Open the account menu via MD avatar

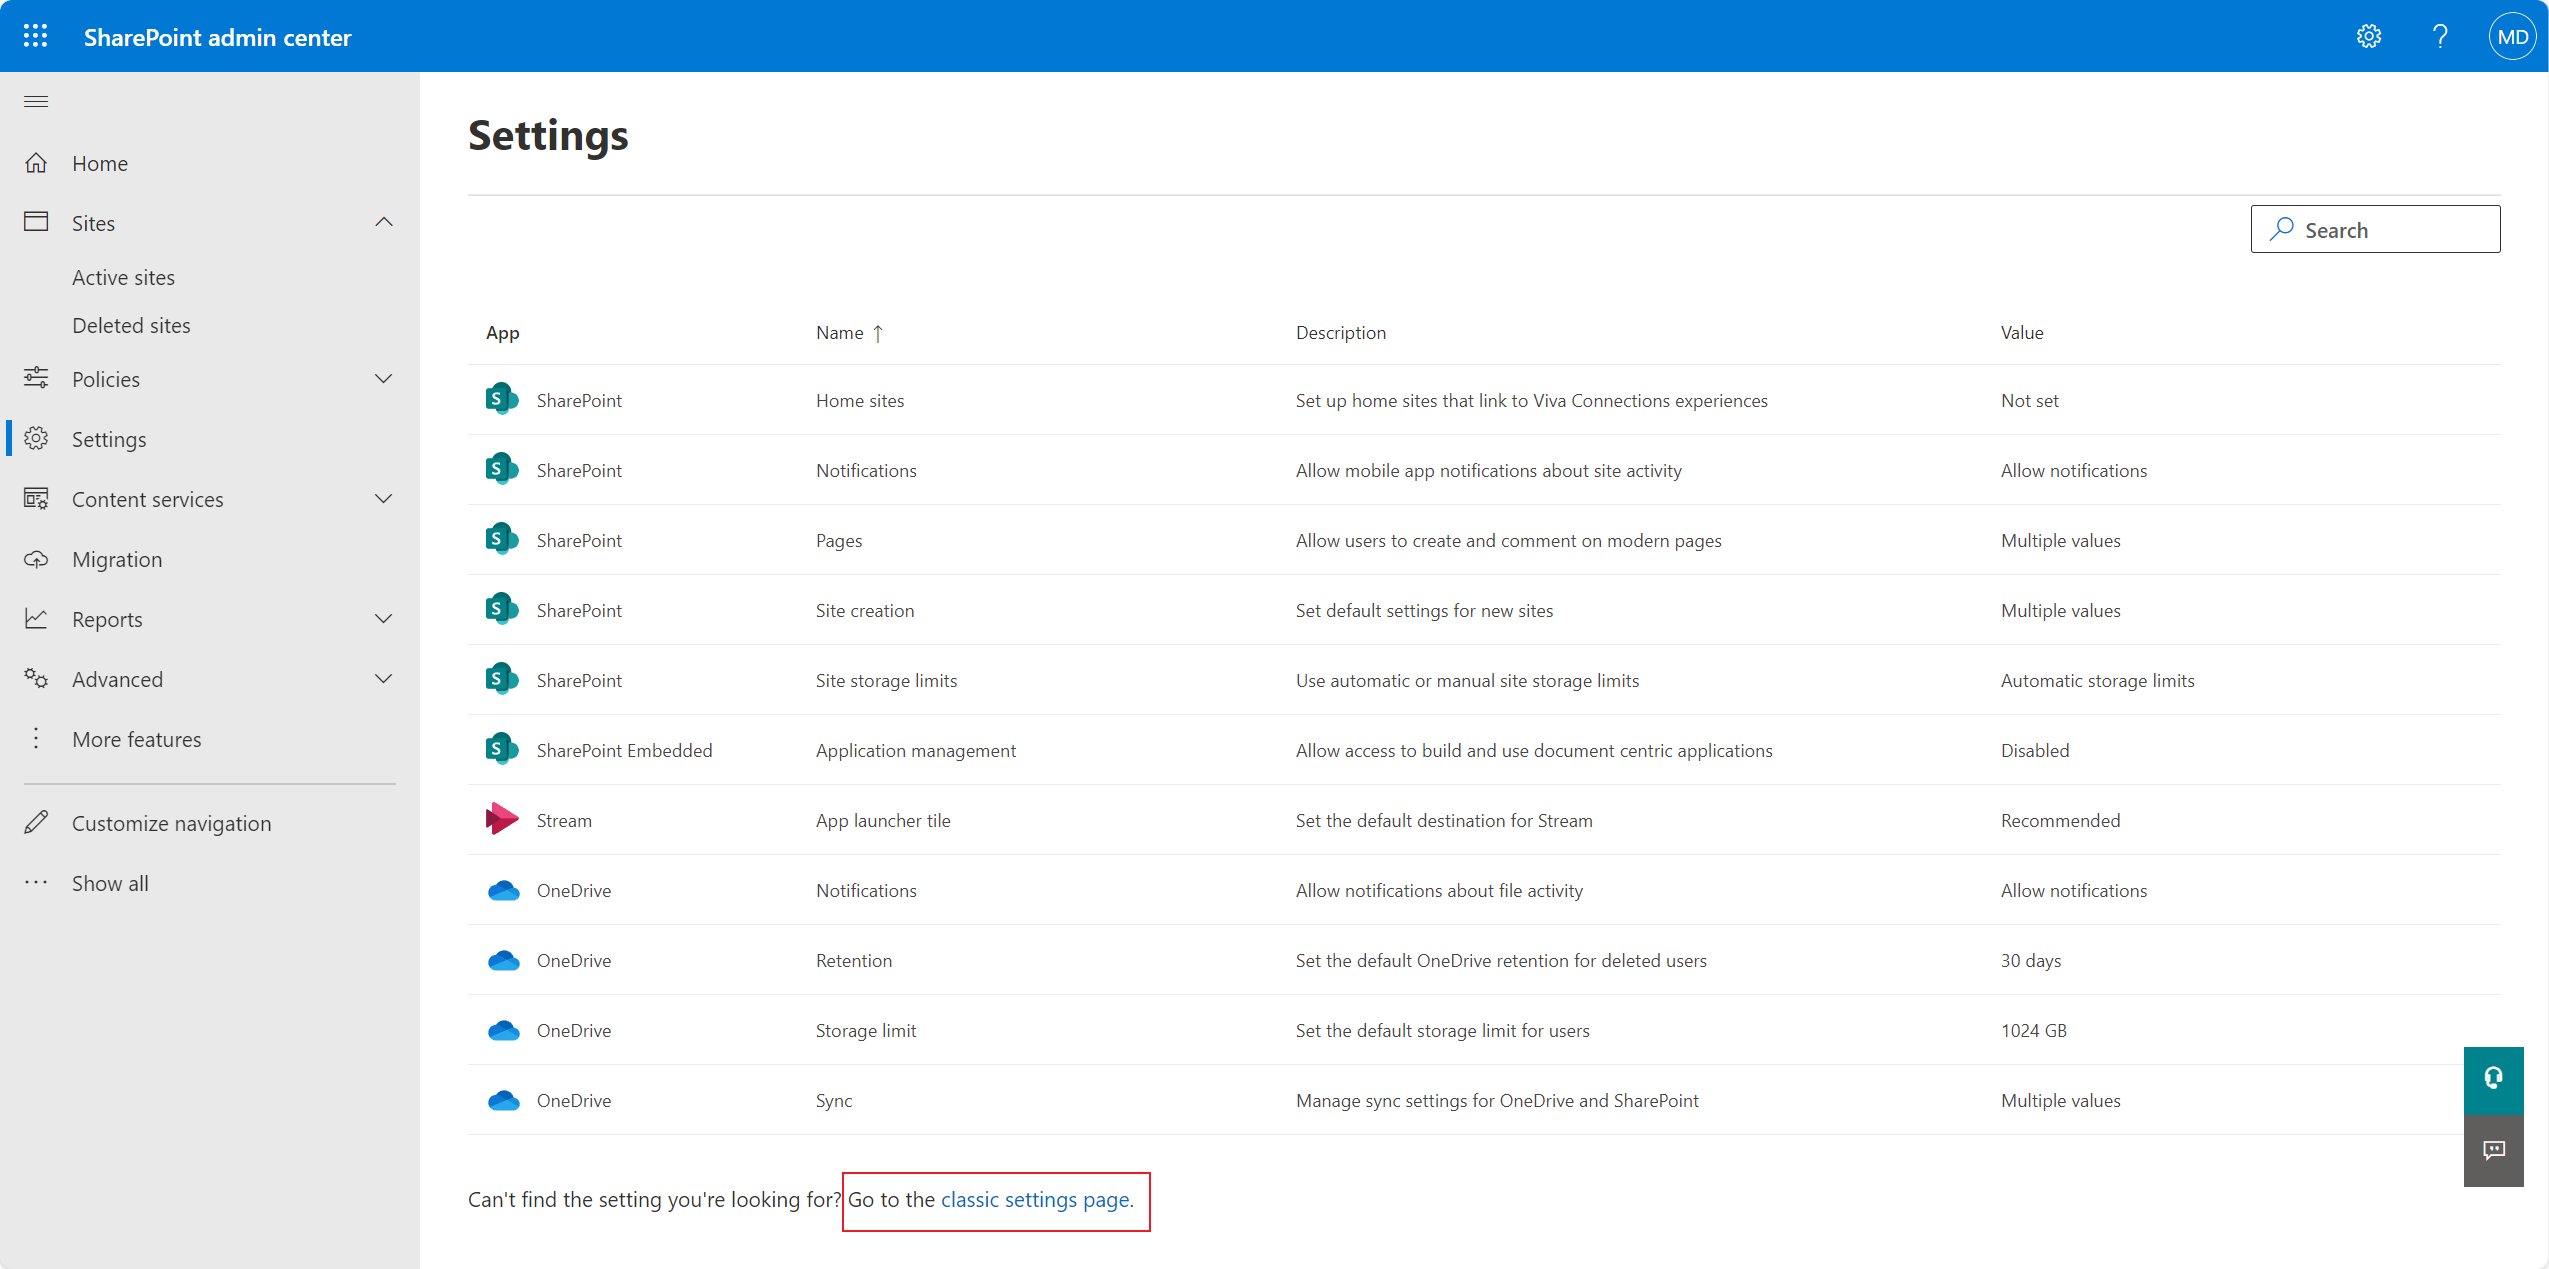2511,35
